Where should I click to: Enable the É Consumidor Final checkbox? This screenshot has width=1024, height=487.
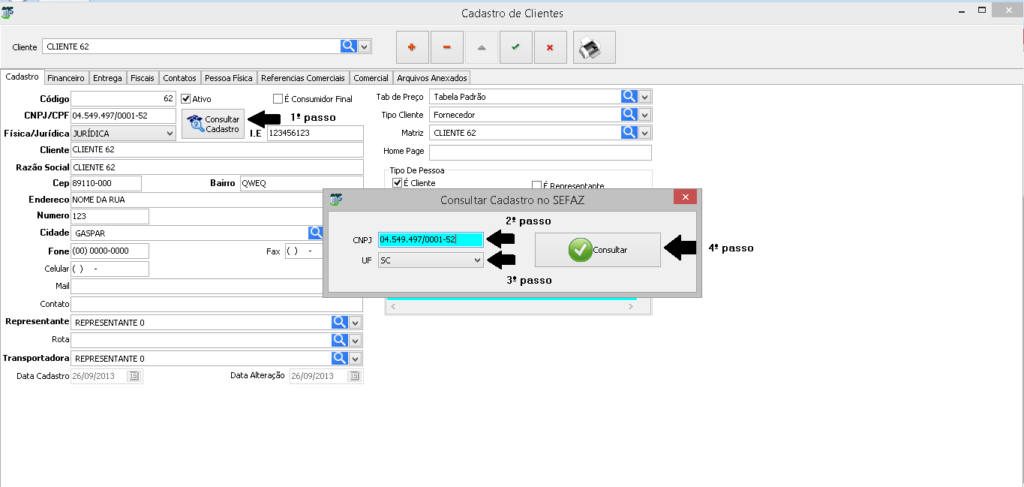pos(279,99)
